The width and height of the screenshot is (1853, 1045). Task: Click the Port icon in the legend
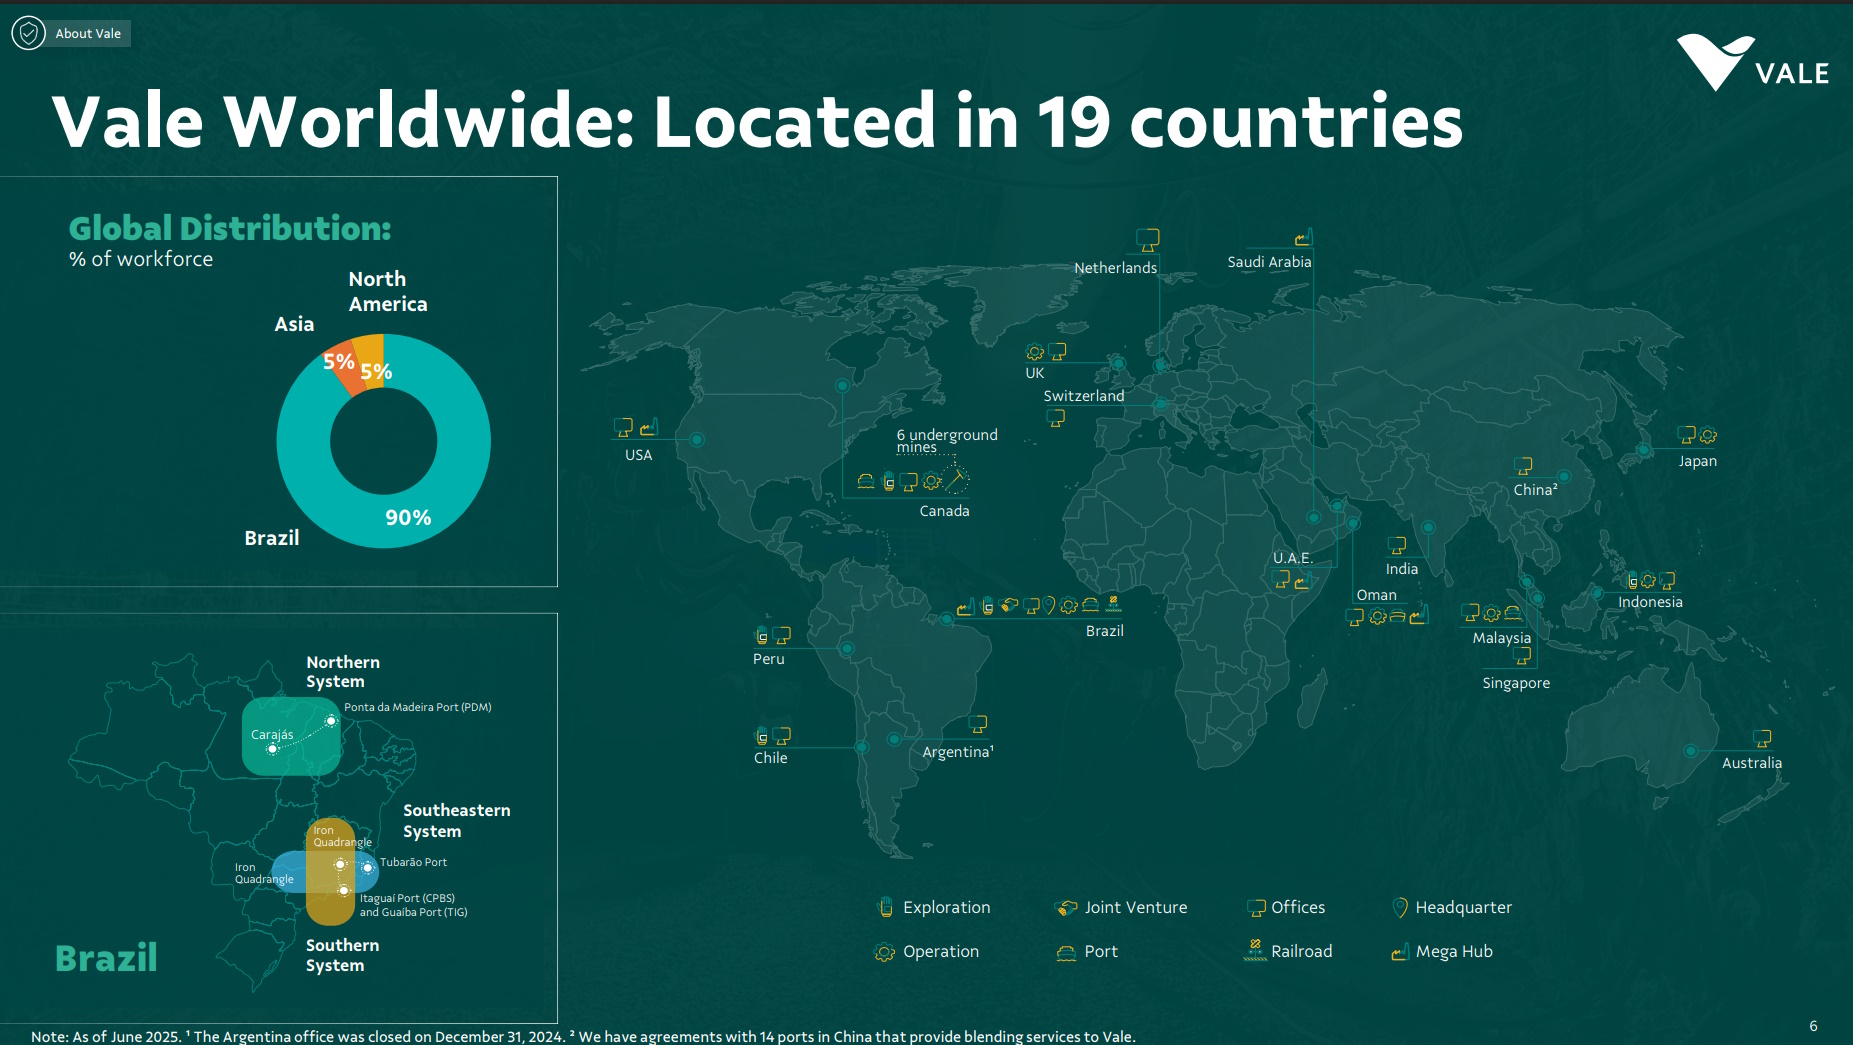pyautogui.click(x=1066, y=952)
